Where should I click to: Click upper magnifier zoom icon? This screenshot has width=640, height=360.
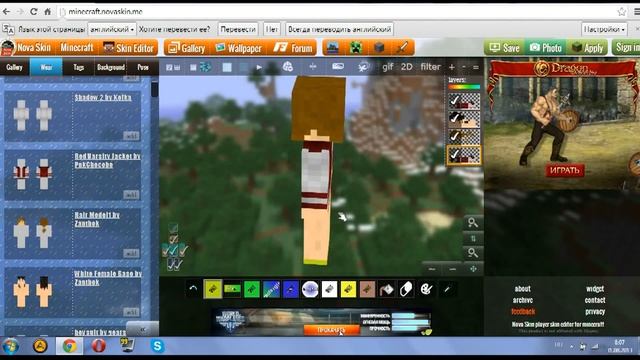[473, 223]
